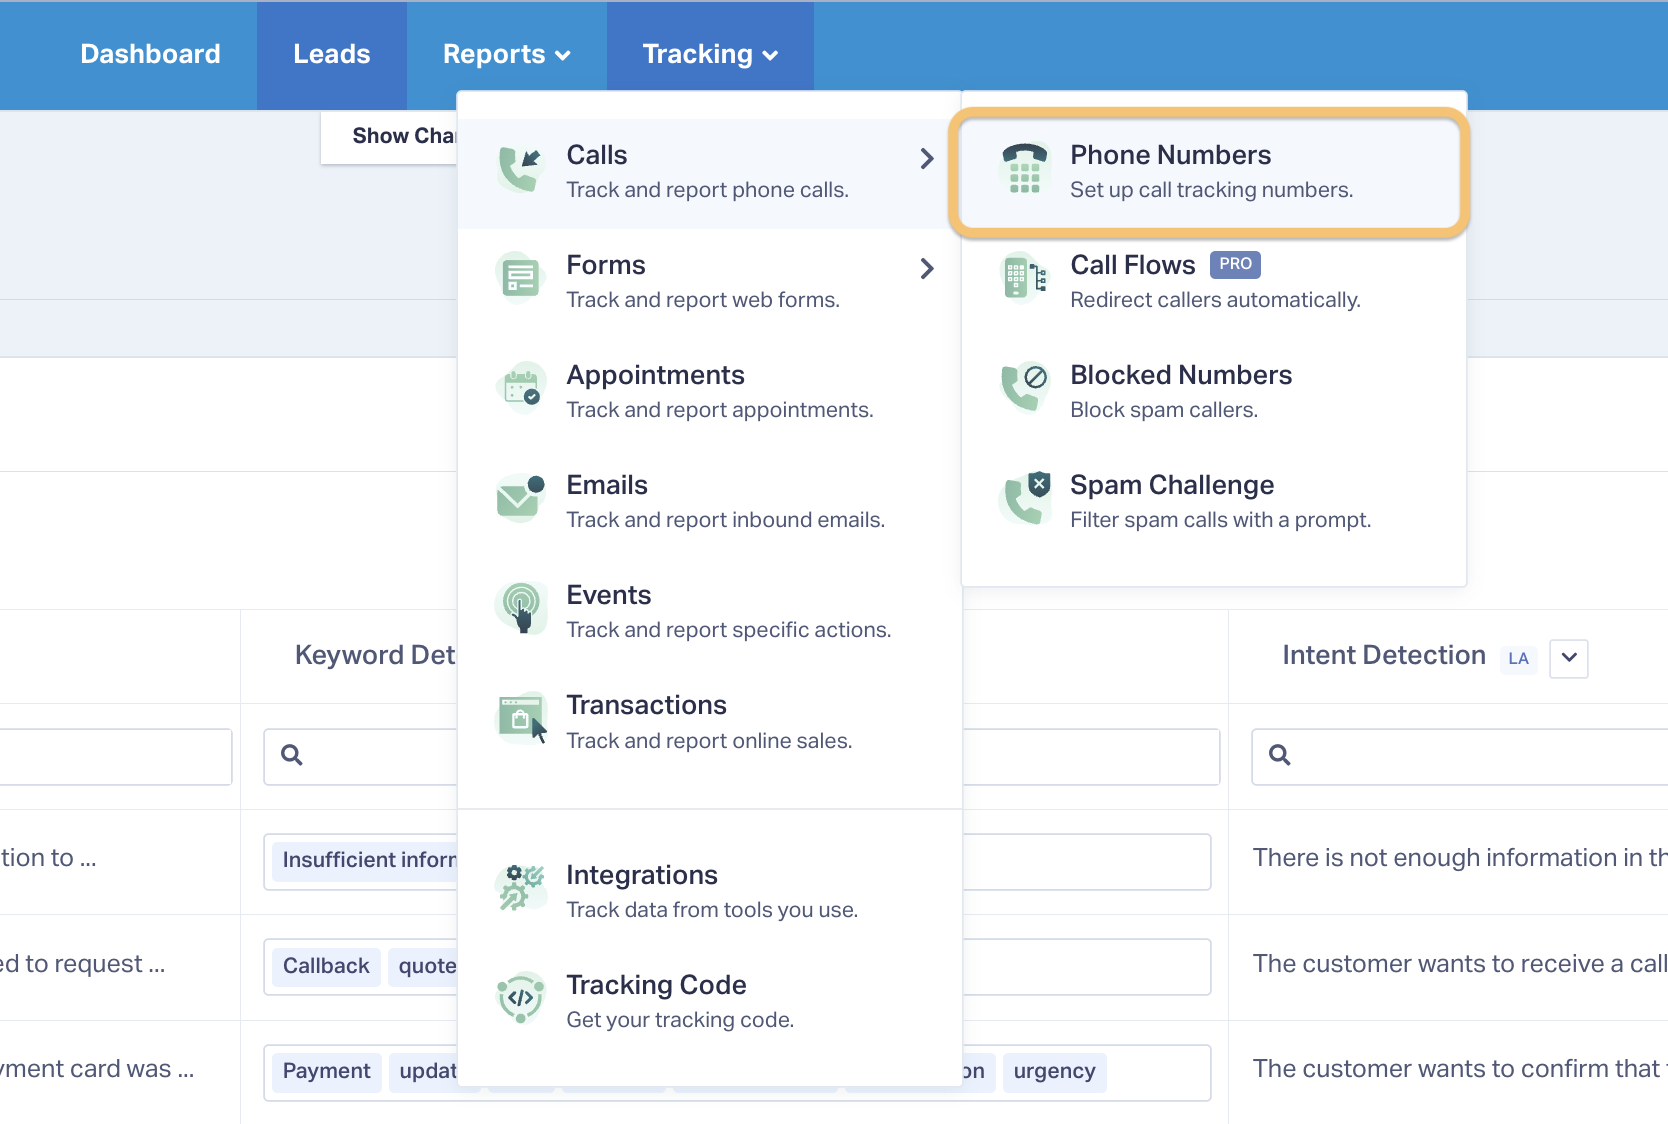Click the Integrations gears icon

521,888
